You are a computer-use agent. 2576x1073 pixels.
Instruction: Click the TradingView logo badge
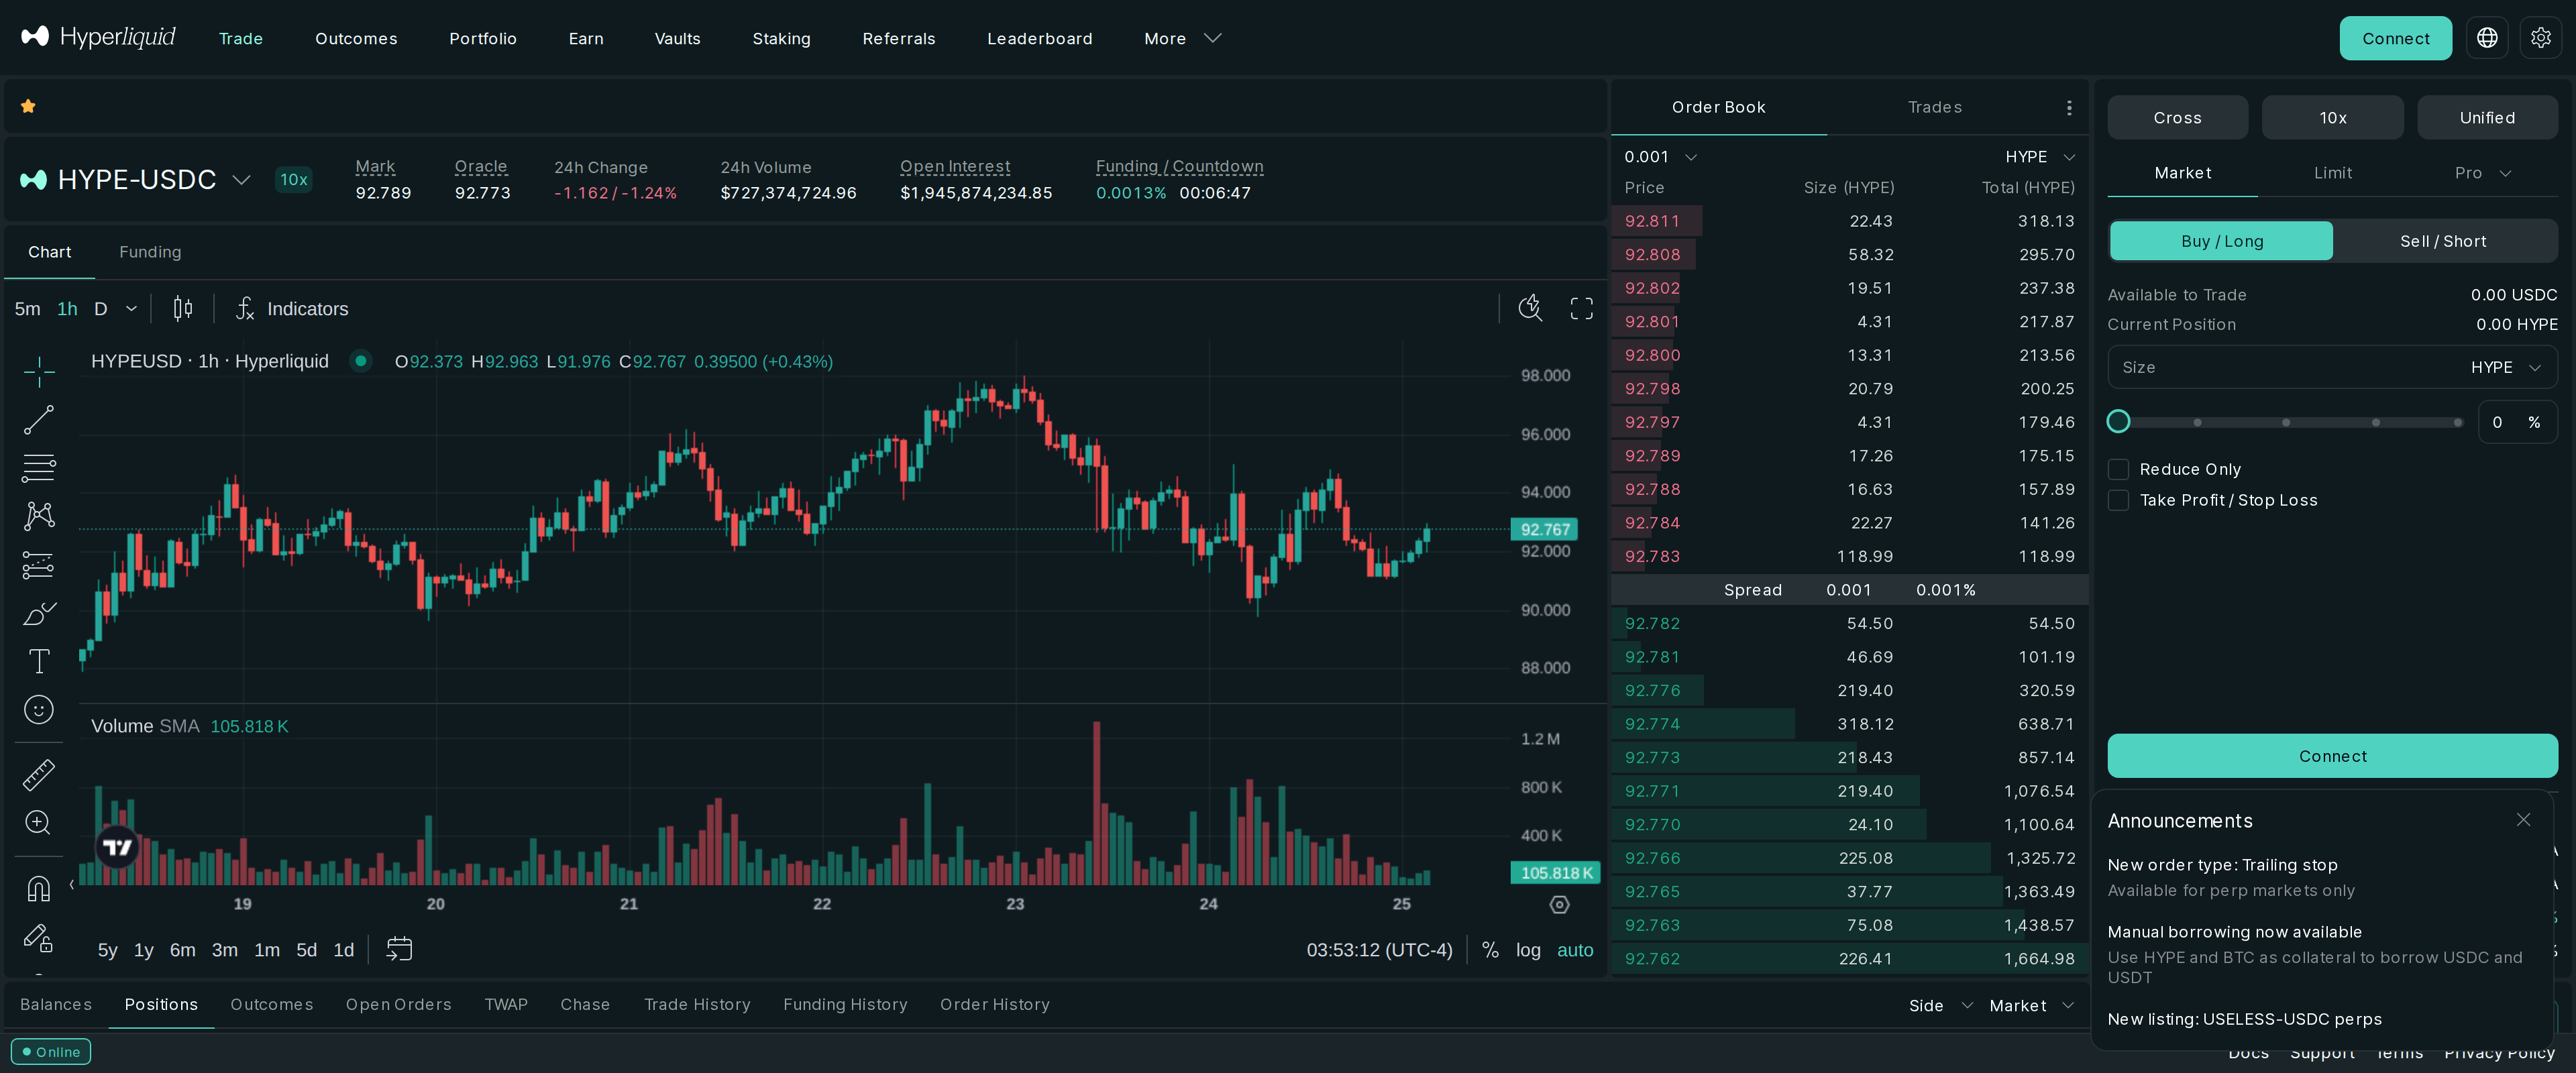click(117, 846)
